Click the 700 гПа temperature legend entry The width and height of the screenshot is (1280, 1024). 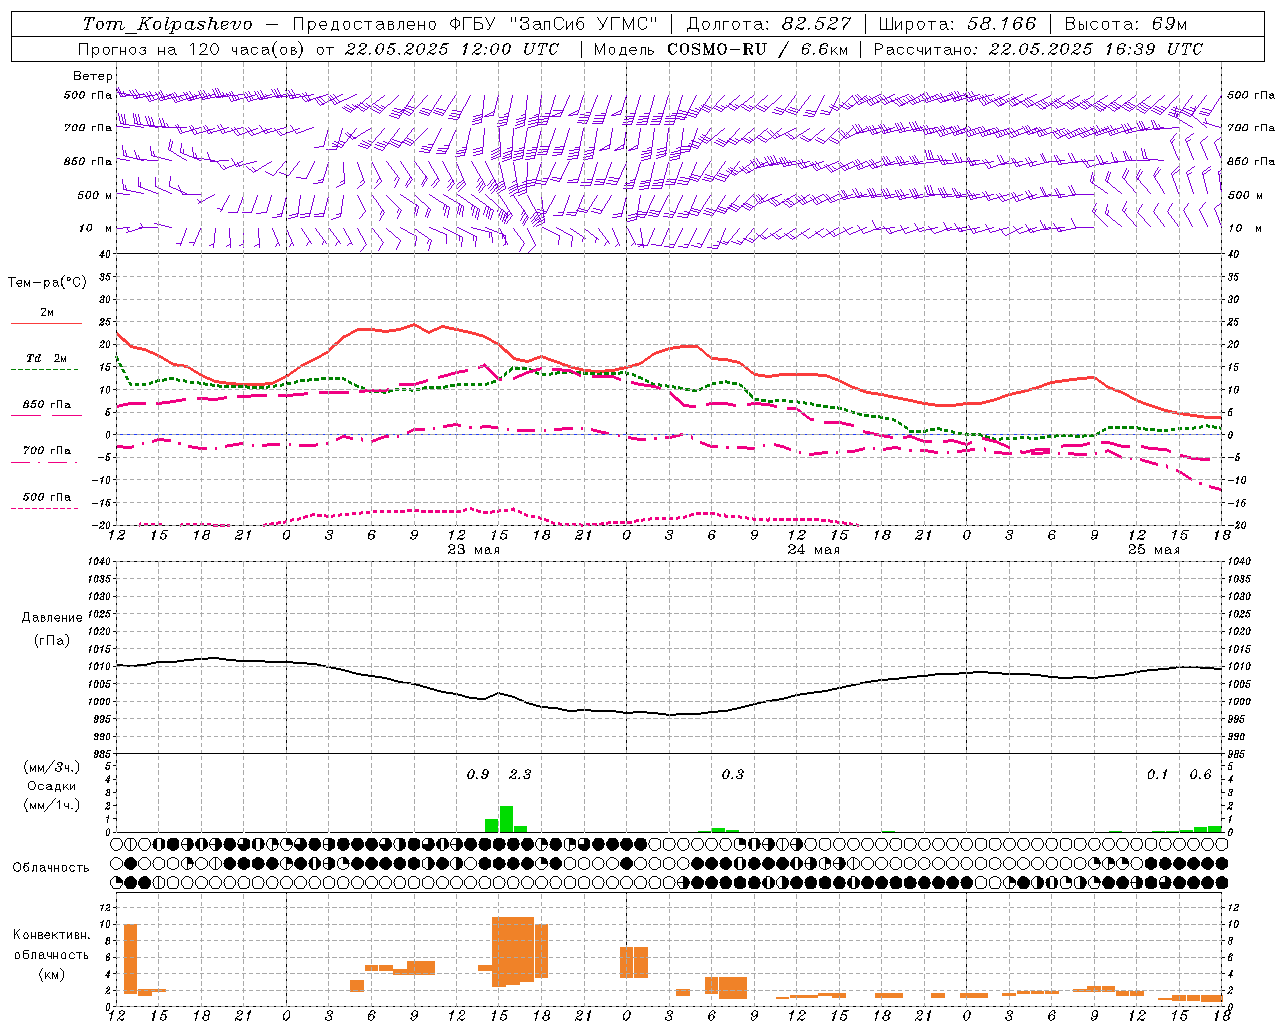coord(47,451)
